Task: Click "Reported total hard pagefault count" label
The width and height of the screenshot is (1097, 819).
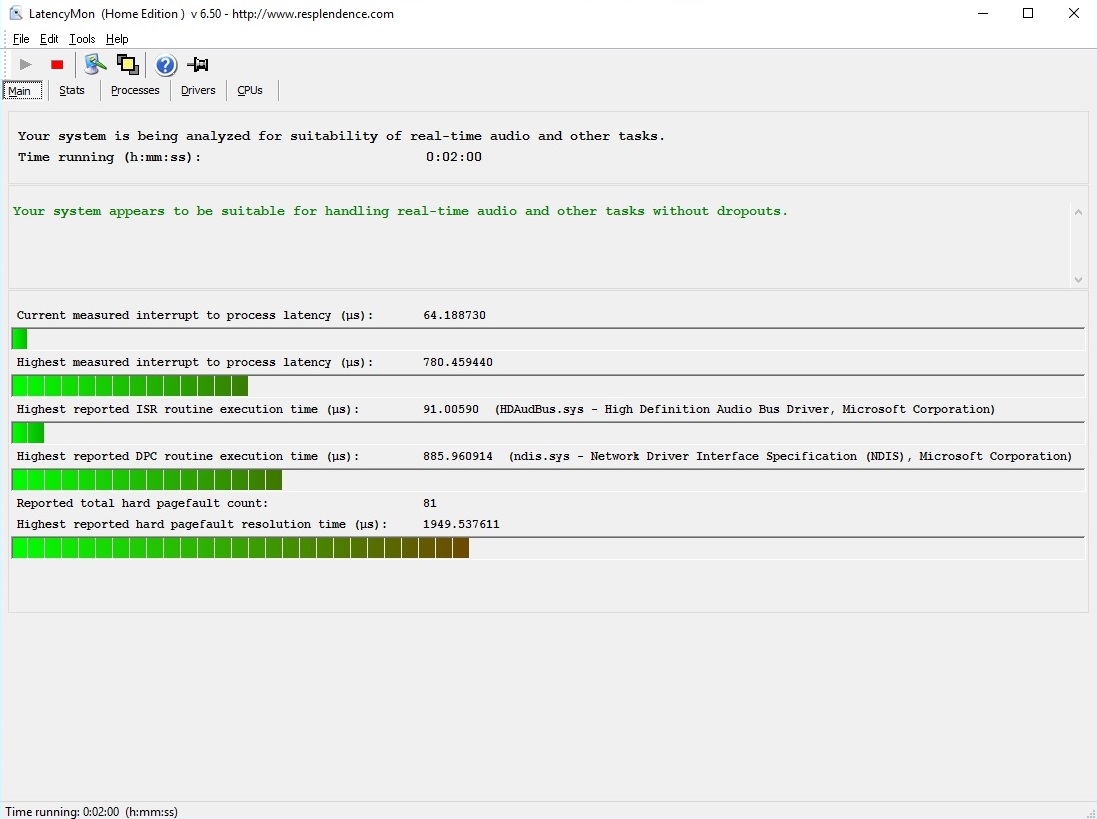Action: click(142, 503)
